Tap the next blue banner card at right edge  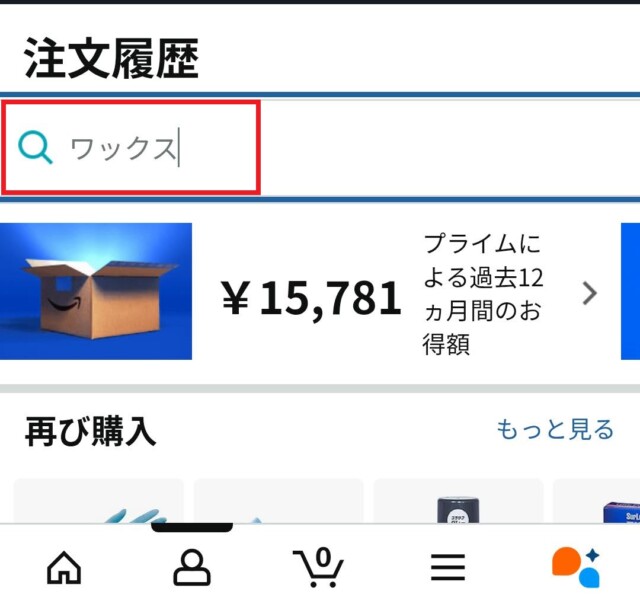[x=630, y=291]
